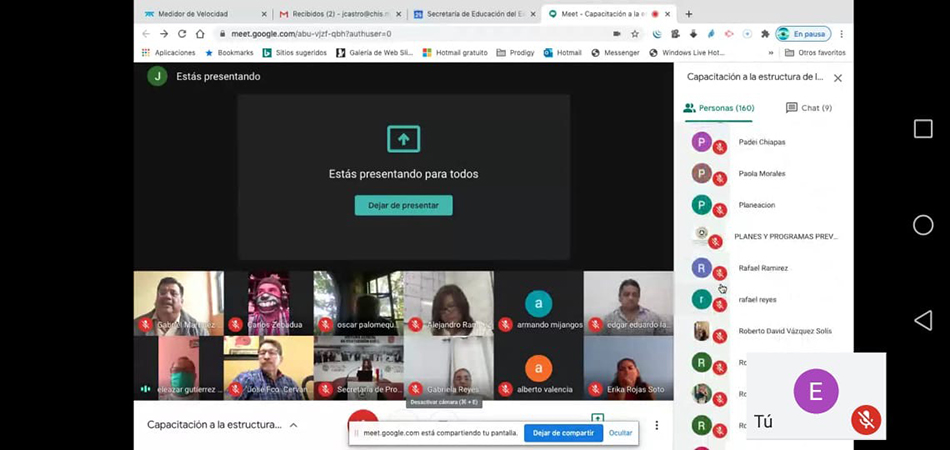Toggle the muted mic beside Padei Chiapas

tap(720, 147)
